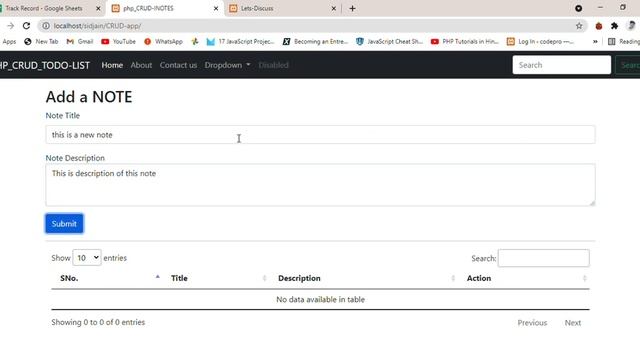
Task: Click the address bar URL
Action: pyautogui.click(x=97, y=26)
